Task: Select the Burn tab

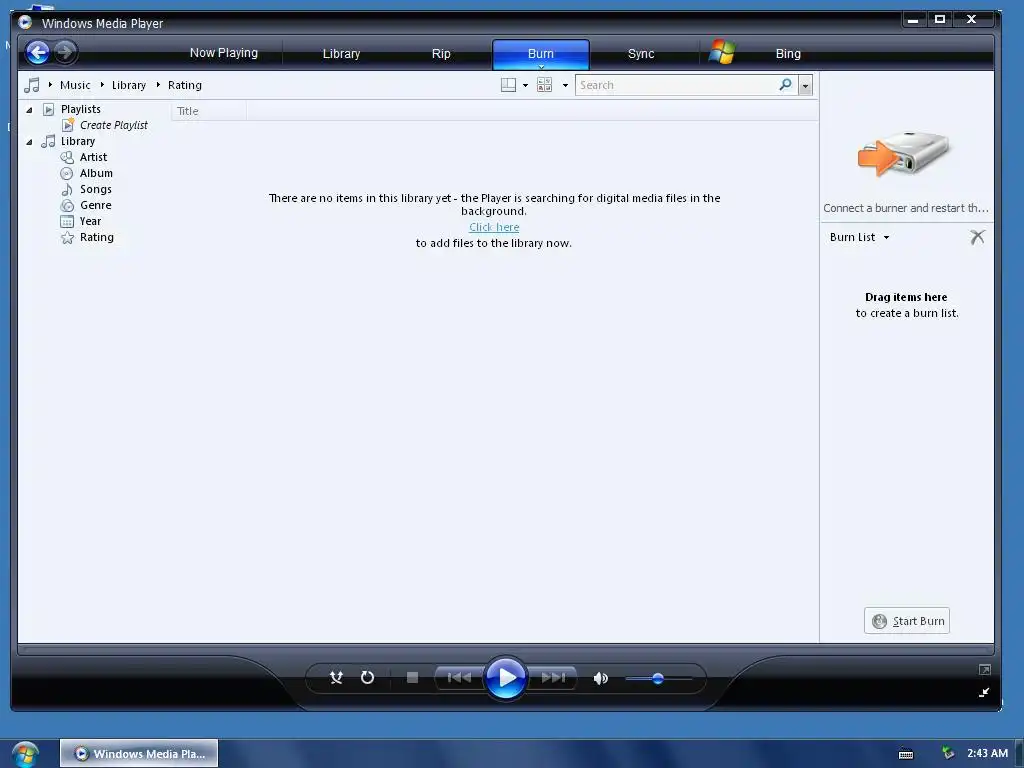Action: point(541,53)
